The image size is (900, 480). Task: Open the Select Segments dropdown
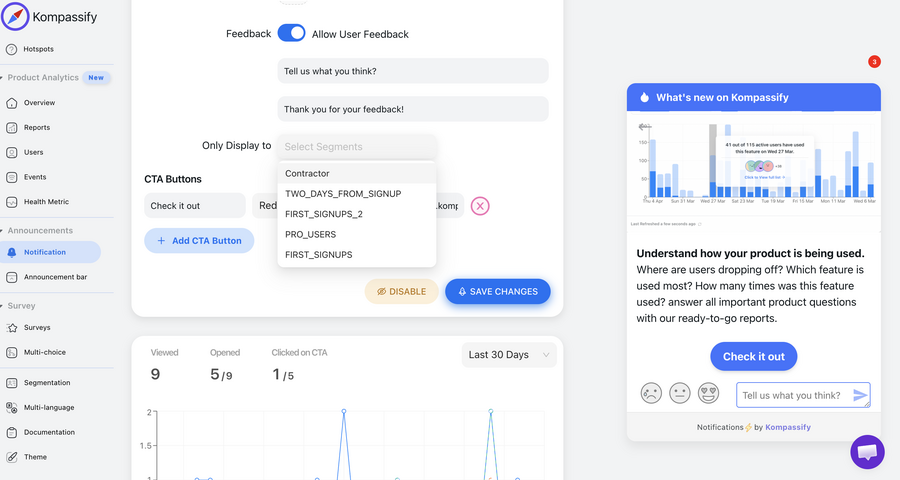click(x=356, y=146)
